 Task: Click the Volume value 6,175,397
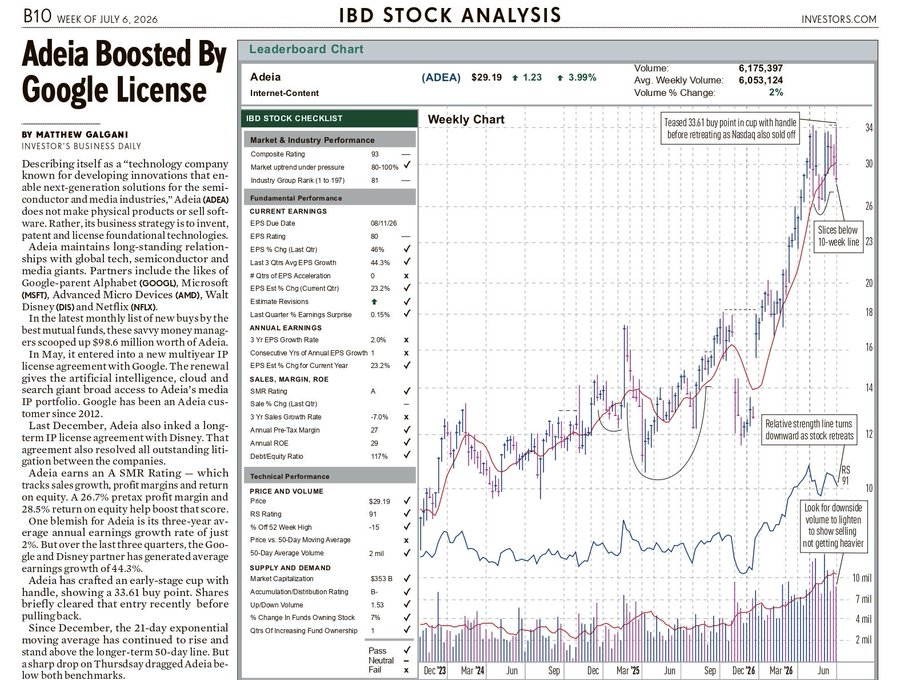[761, 68]
